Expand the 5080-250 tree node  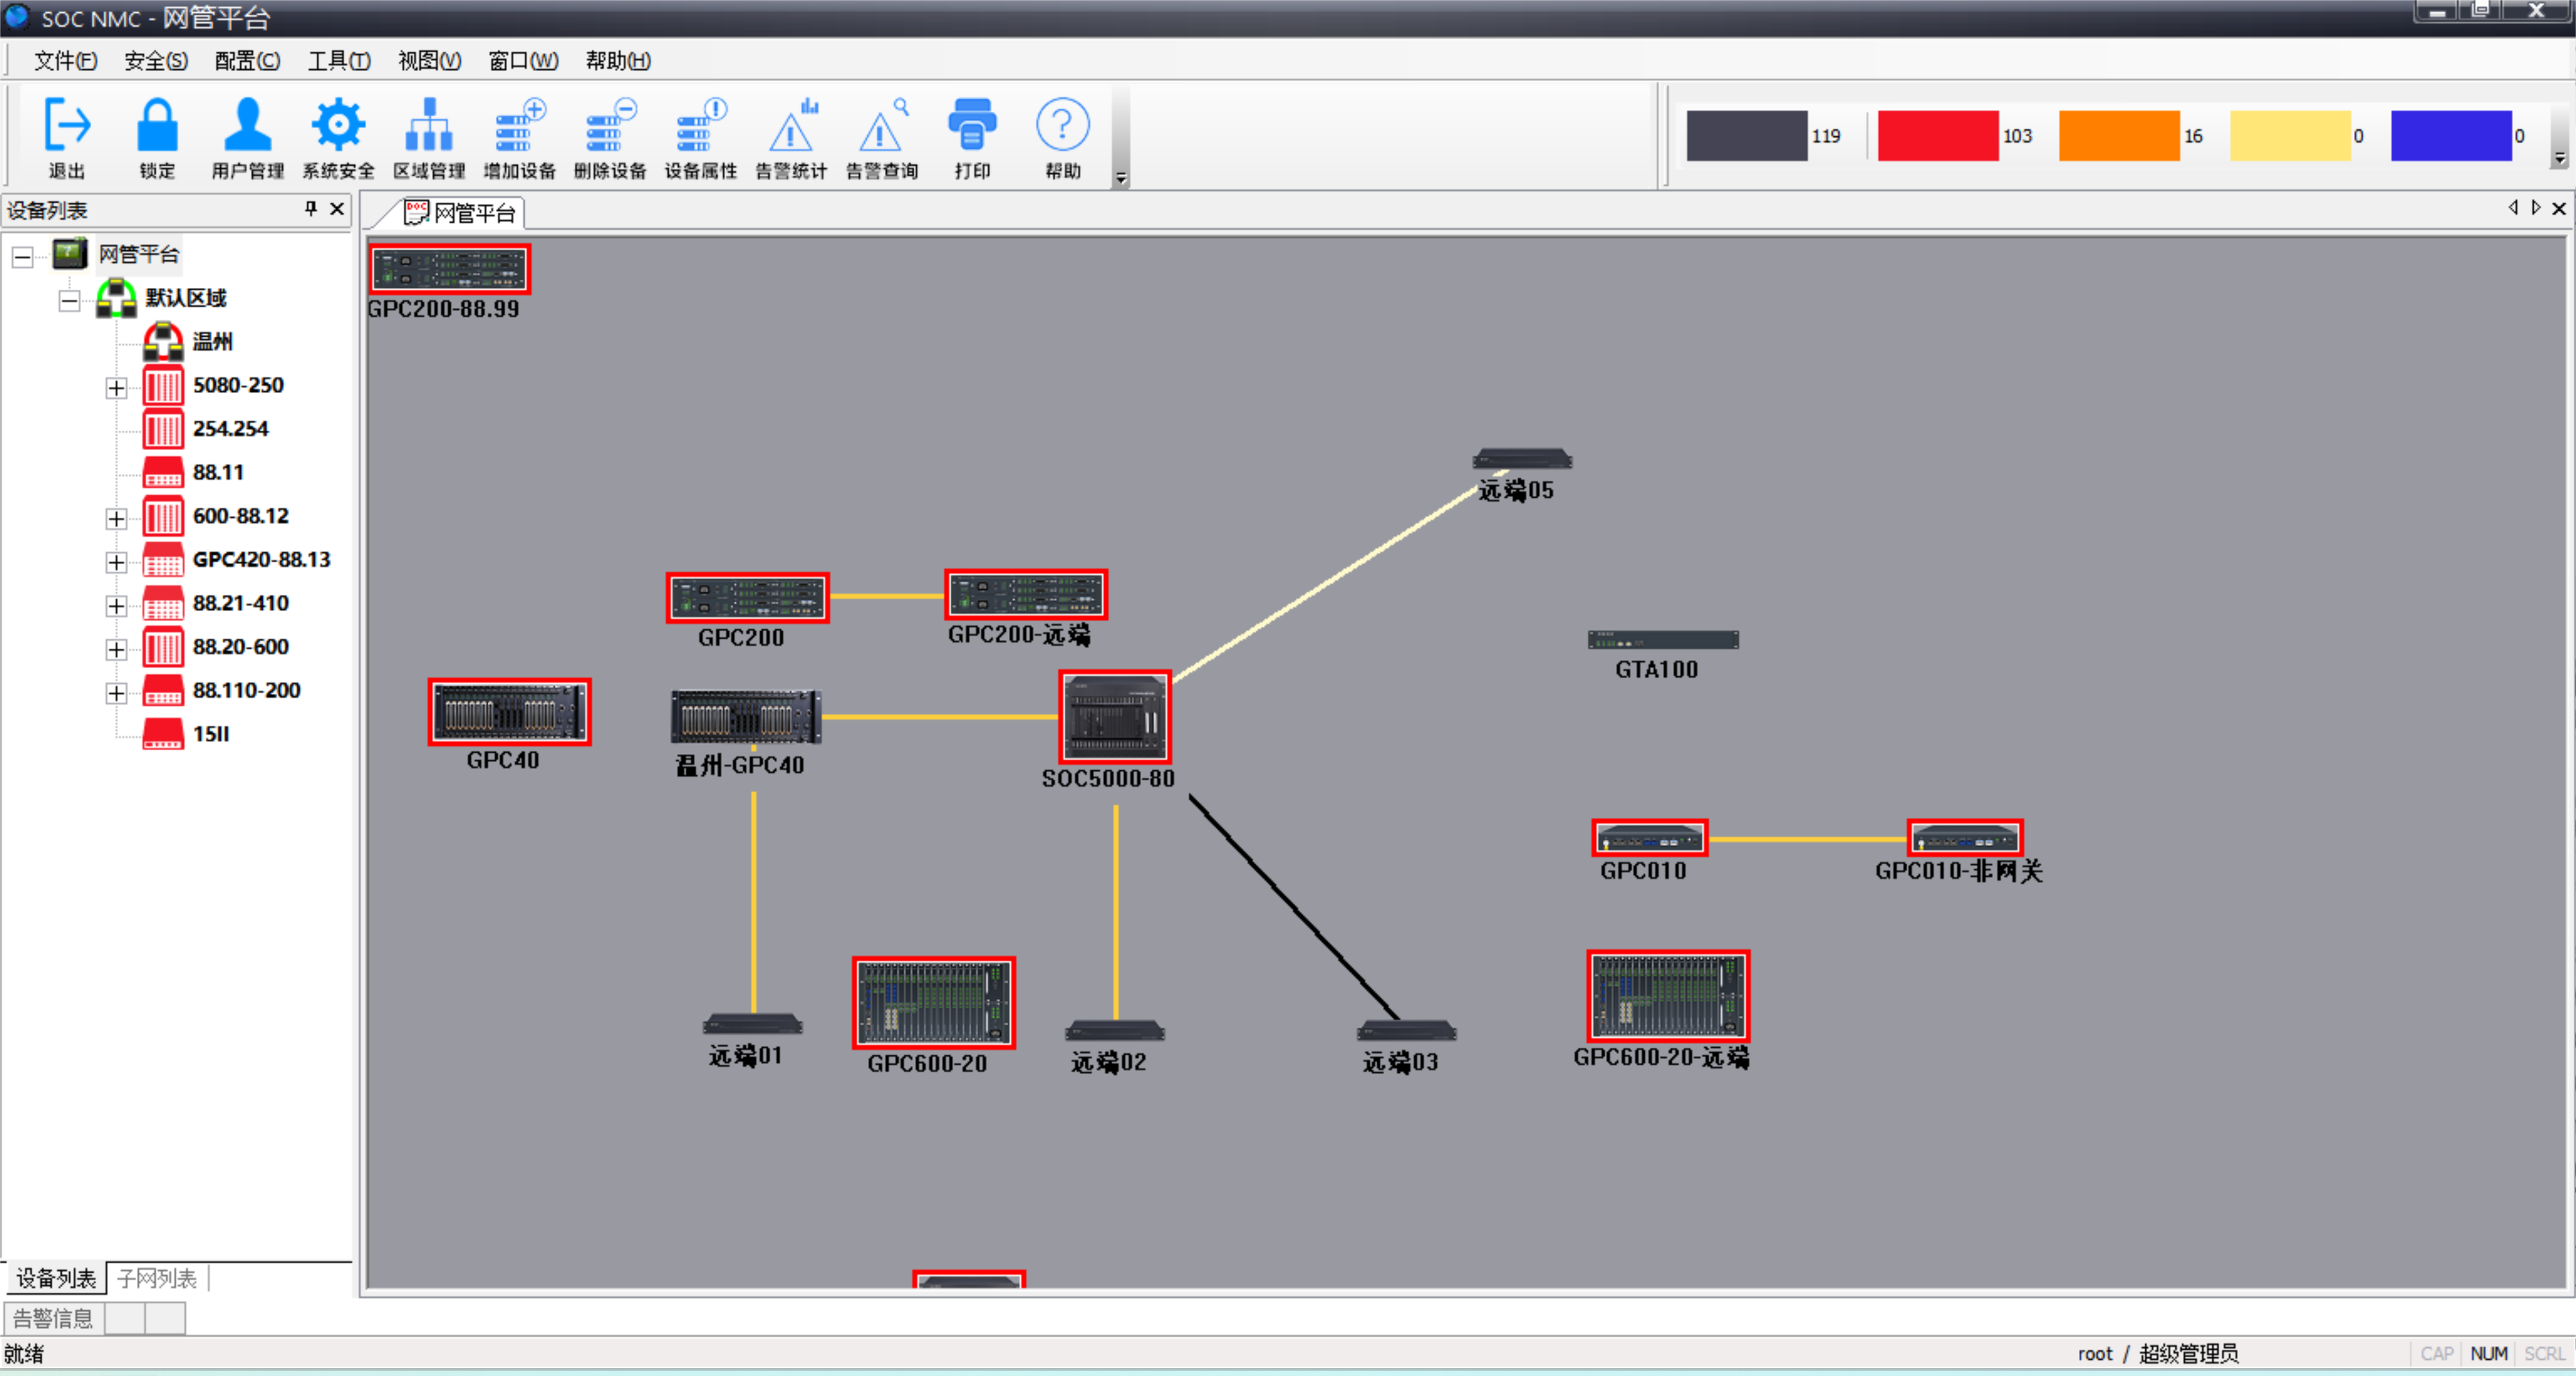[116, 387]
